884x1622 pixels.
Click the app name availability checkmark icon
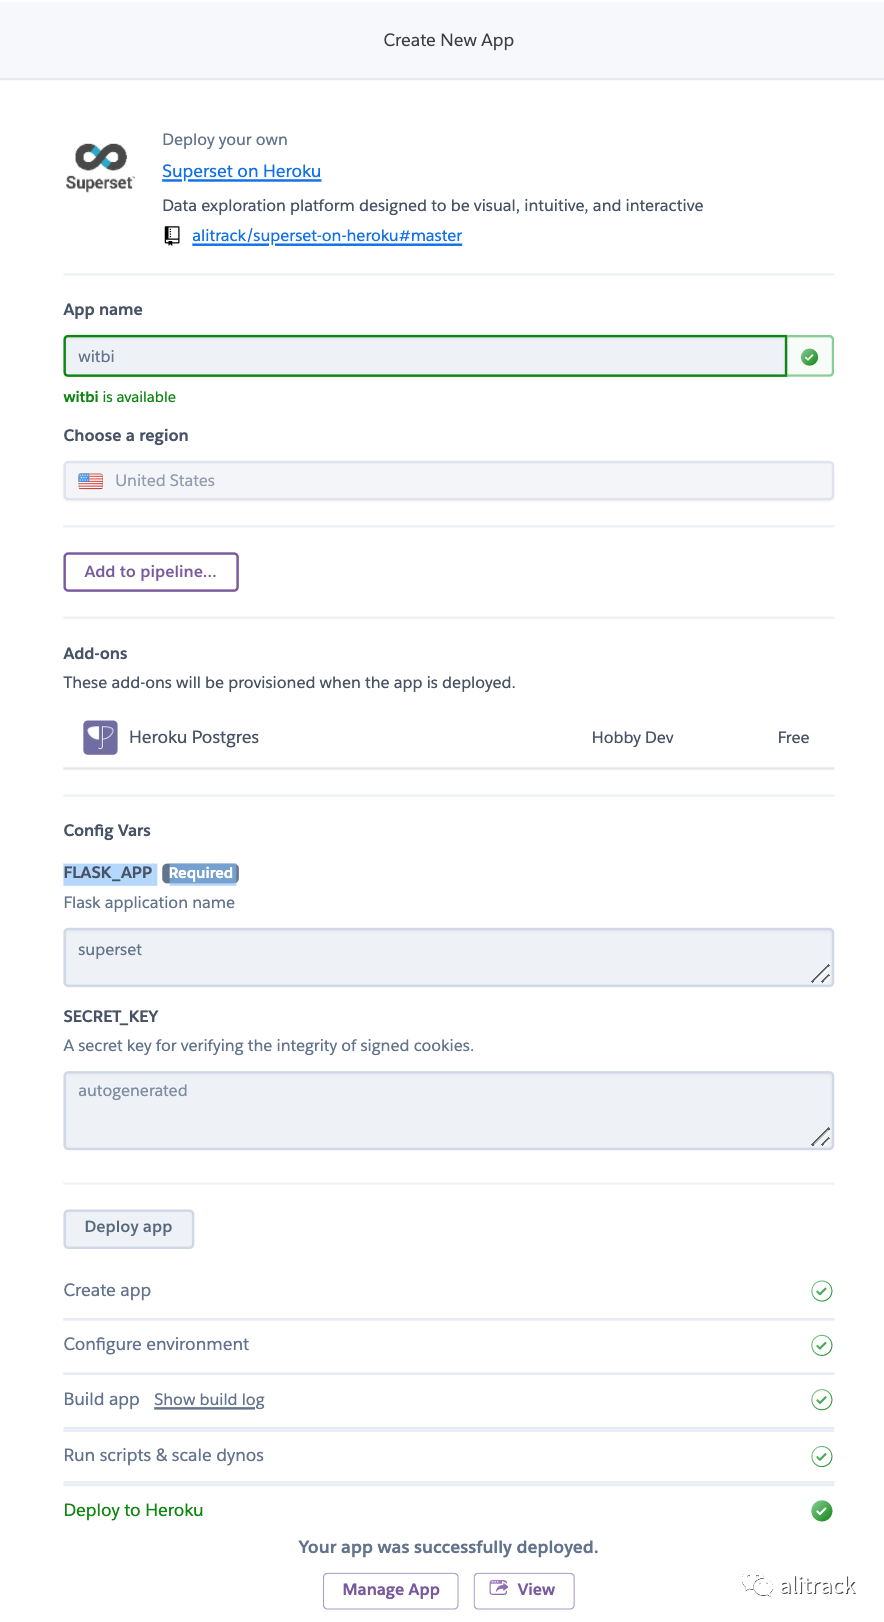[x=810, y=357]
